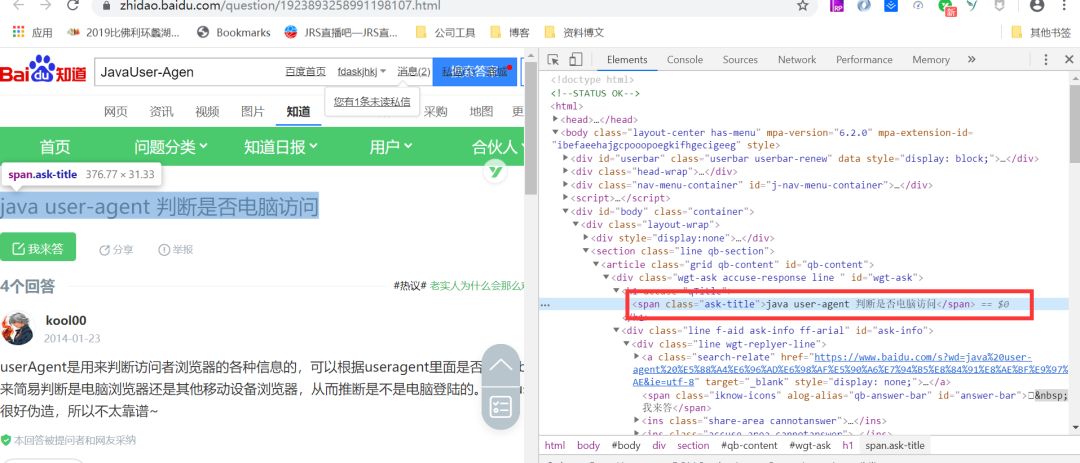The width and height of the screenshot is (1080, 463).
Task: Close the DevTools panel
Action: [1069, 60]
